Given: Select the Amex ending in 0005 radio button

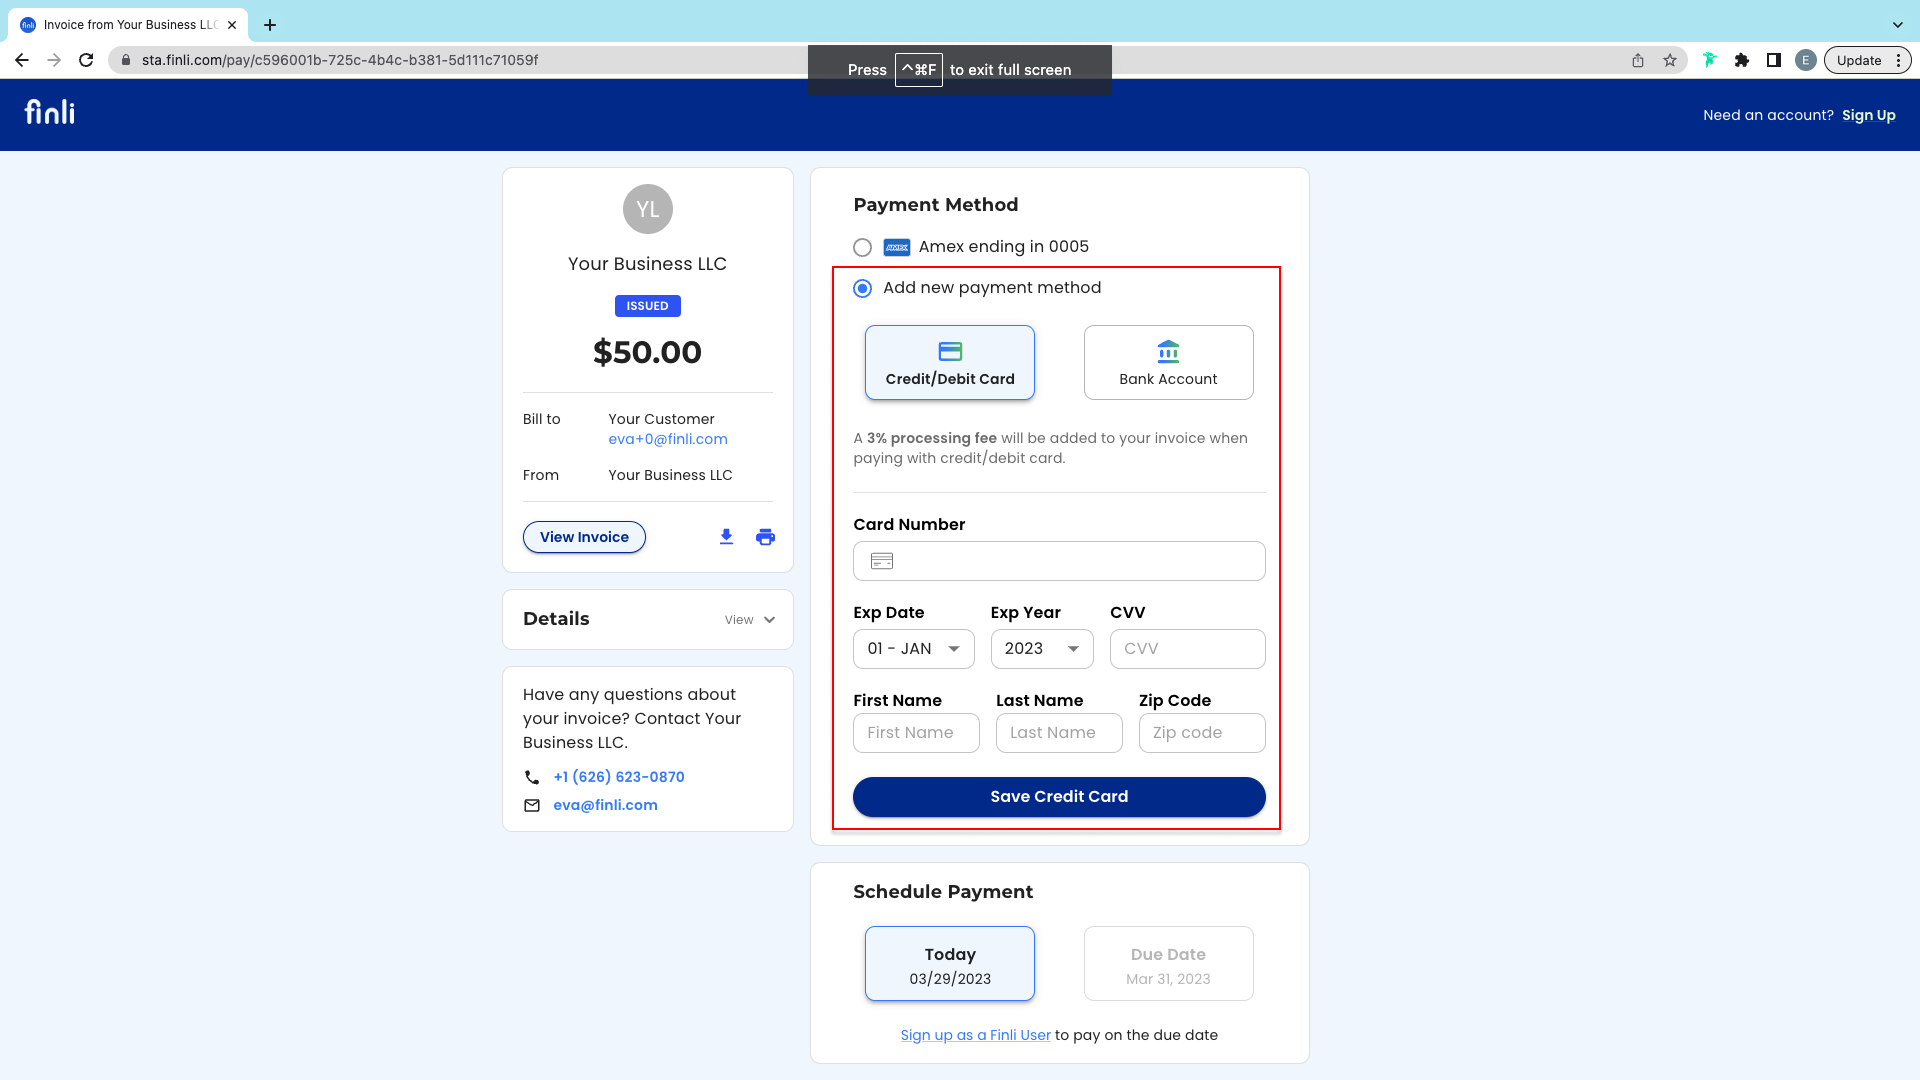Looking at the screenshot, I should [x=862, y=247].
